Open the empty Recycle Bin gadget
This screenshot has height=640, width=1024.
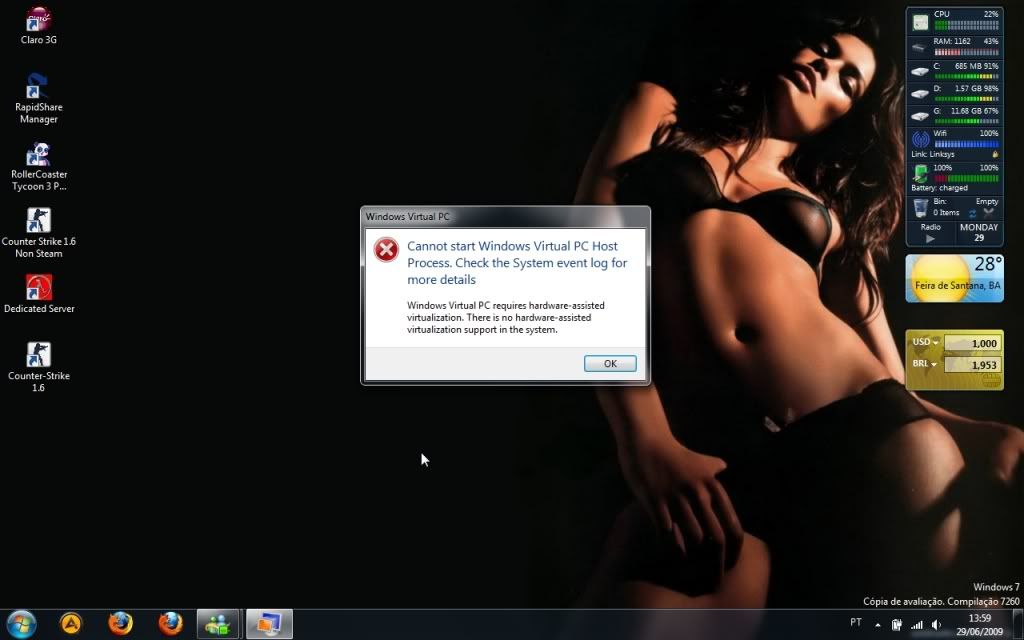coord(921,207)
